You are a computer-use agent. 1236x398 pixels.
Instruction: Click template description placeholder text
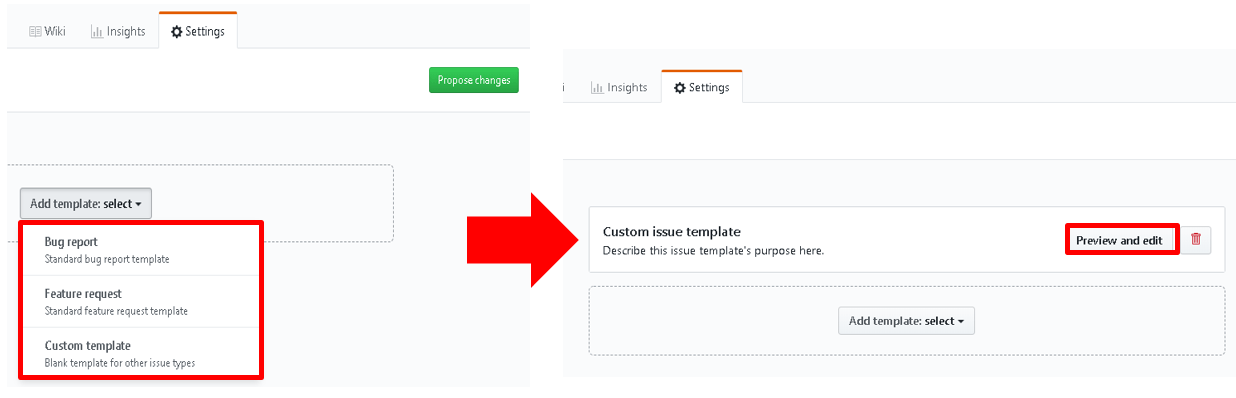point(713,250)
